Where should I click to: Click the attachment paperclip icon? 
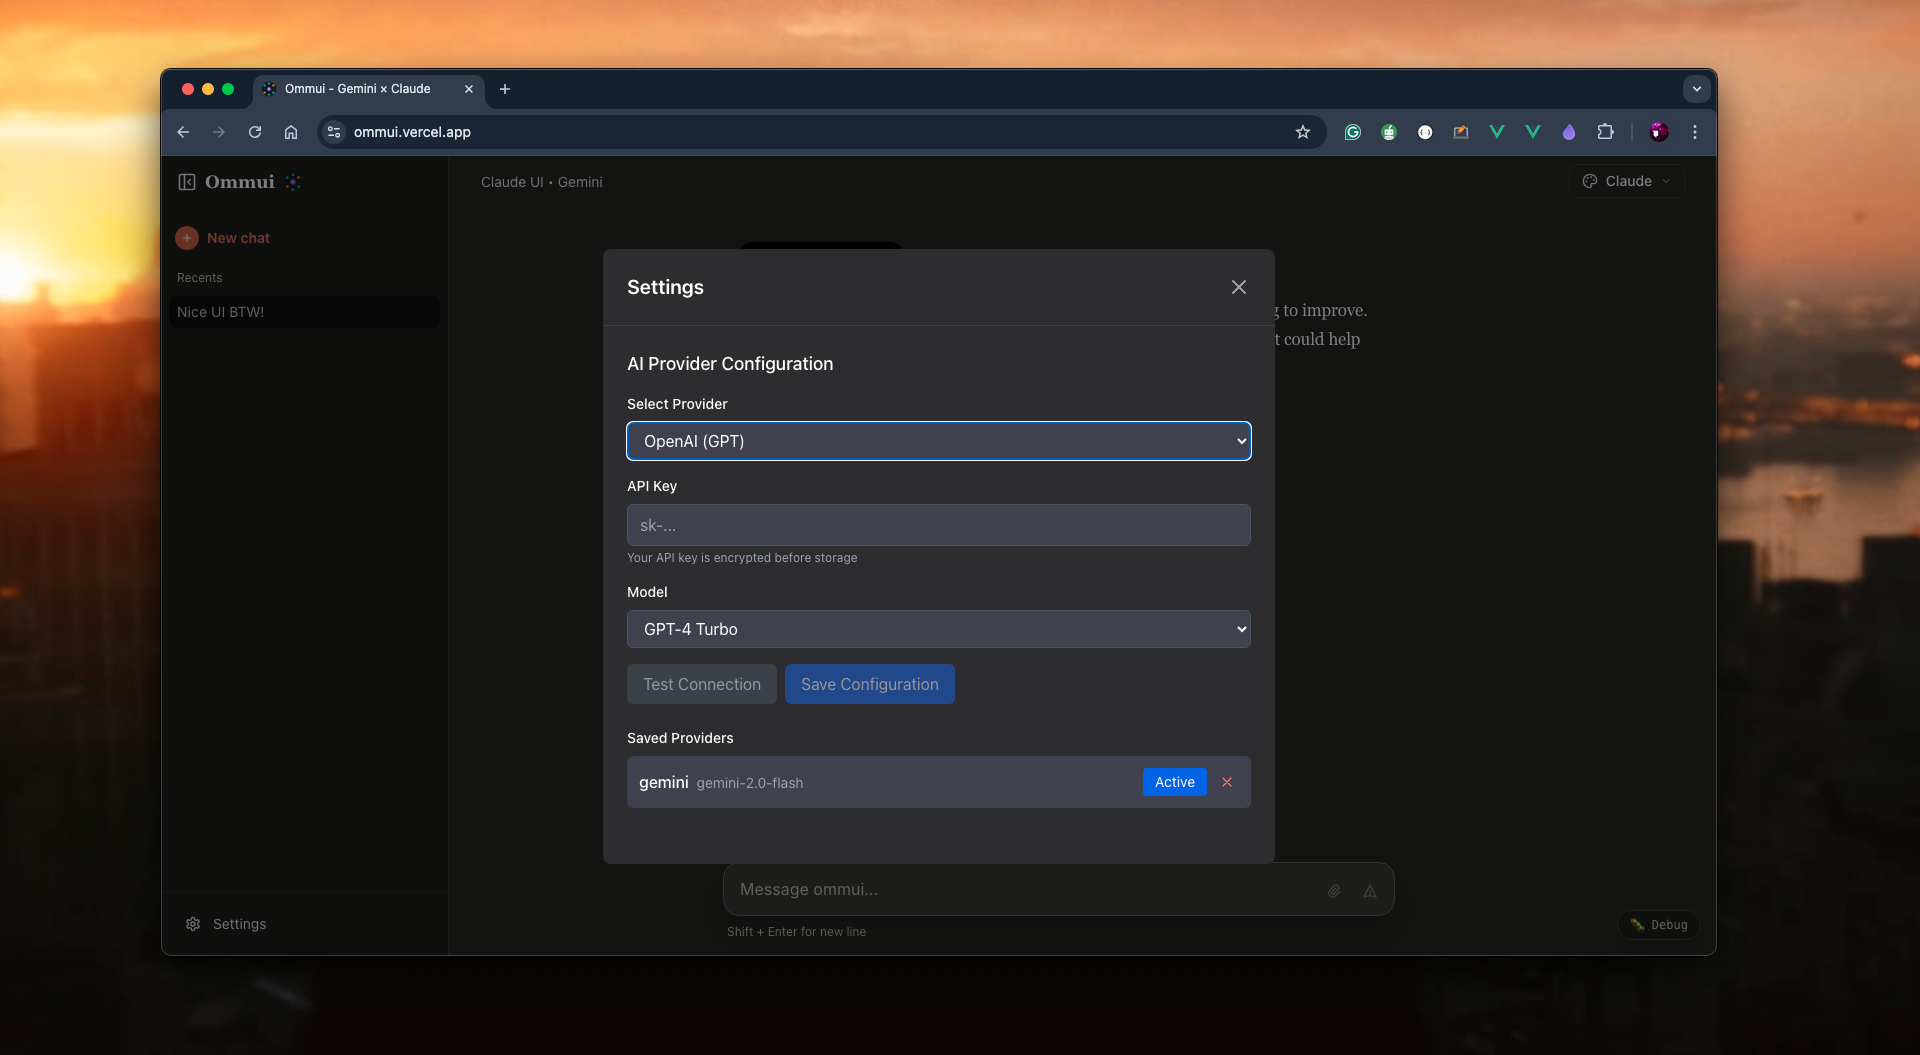tap(1334, 890)
